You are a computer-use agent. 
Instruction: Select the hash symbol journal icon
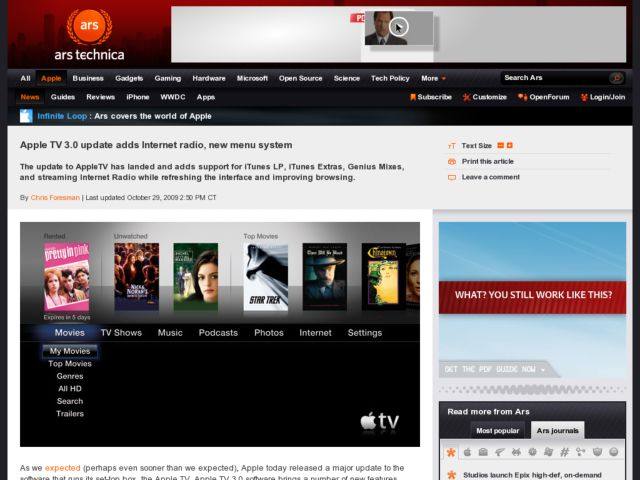[x=563, y=452]
